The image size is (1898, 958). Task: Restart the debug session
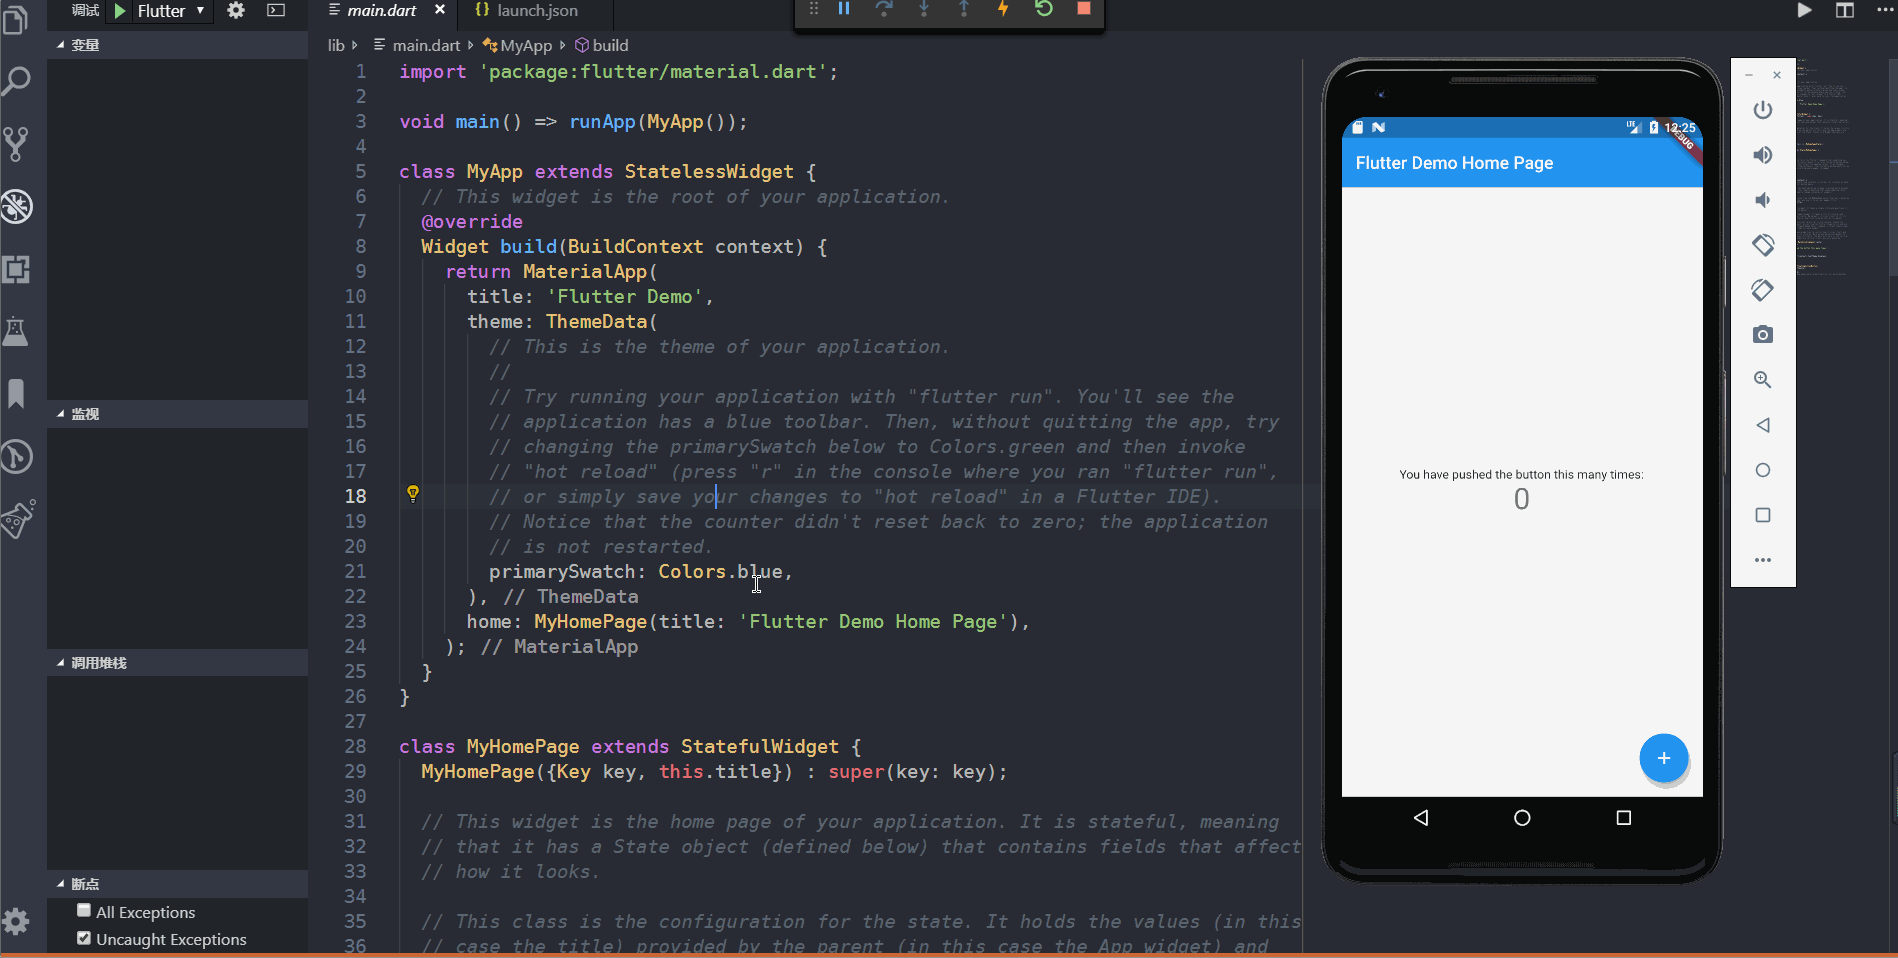pyautogui.click(x=1044, y=9)
